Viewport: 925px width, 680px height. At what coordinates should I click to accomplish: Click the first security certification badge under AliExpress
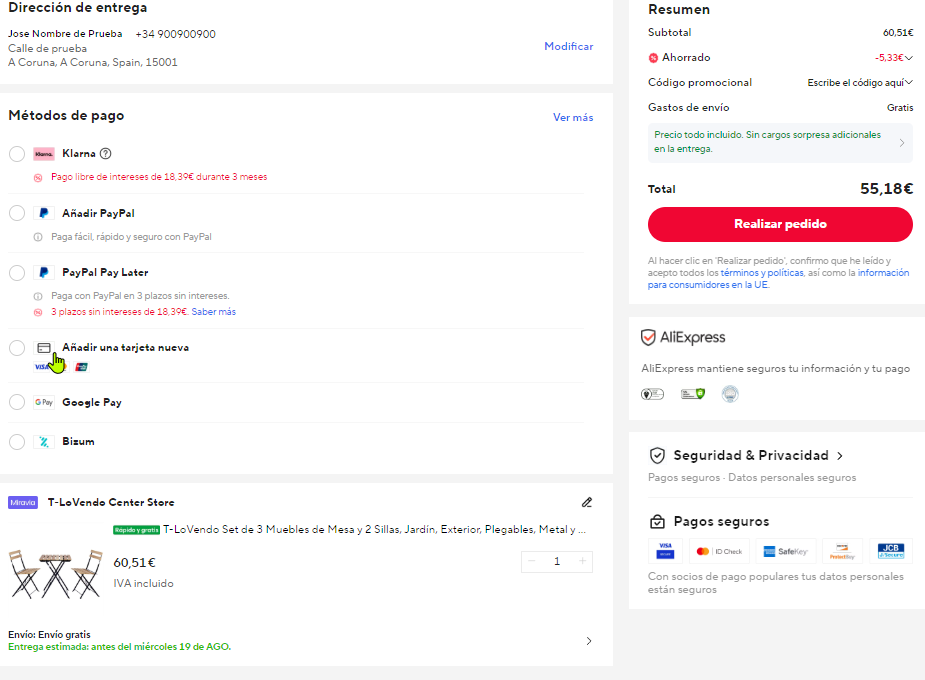pos(652,394)
